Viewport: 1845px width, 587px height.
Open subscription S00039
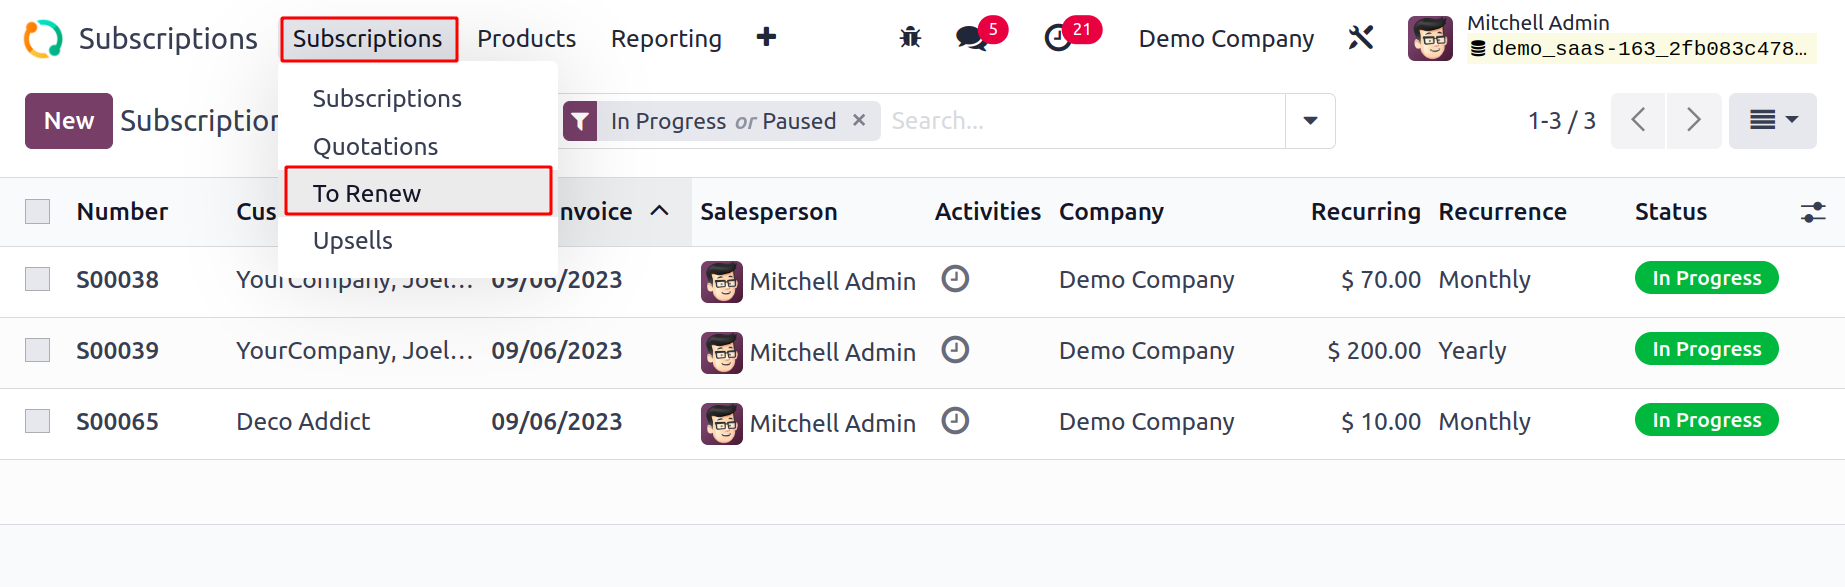coord(117,351)
